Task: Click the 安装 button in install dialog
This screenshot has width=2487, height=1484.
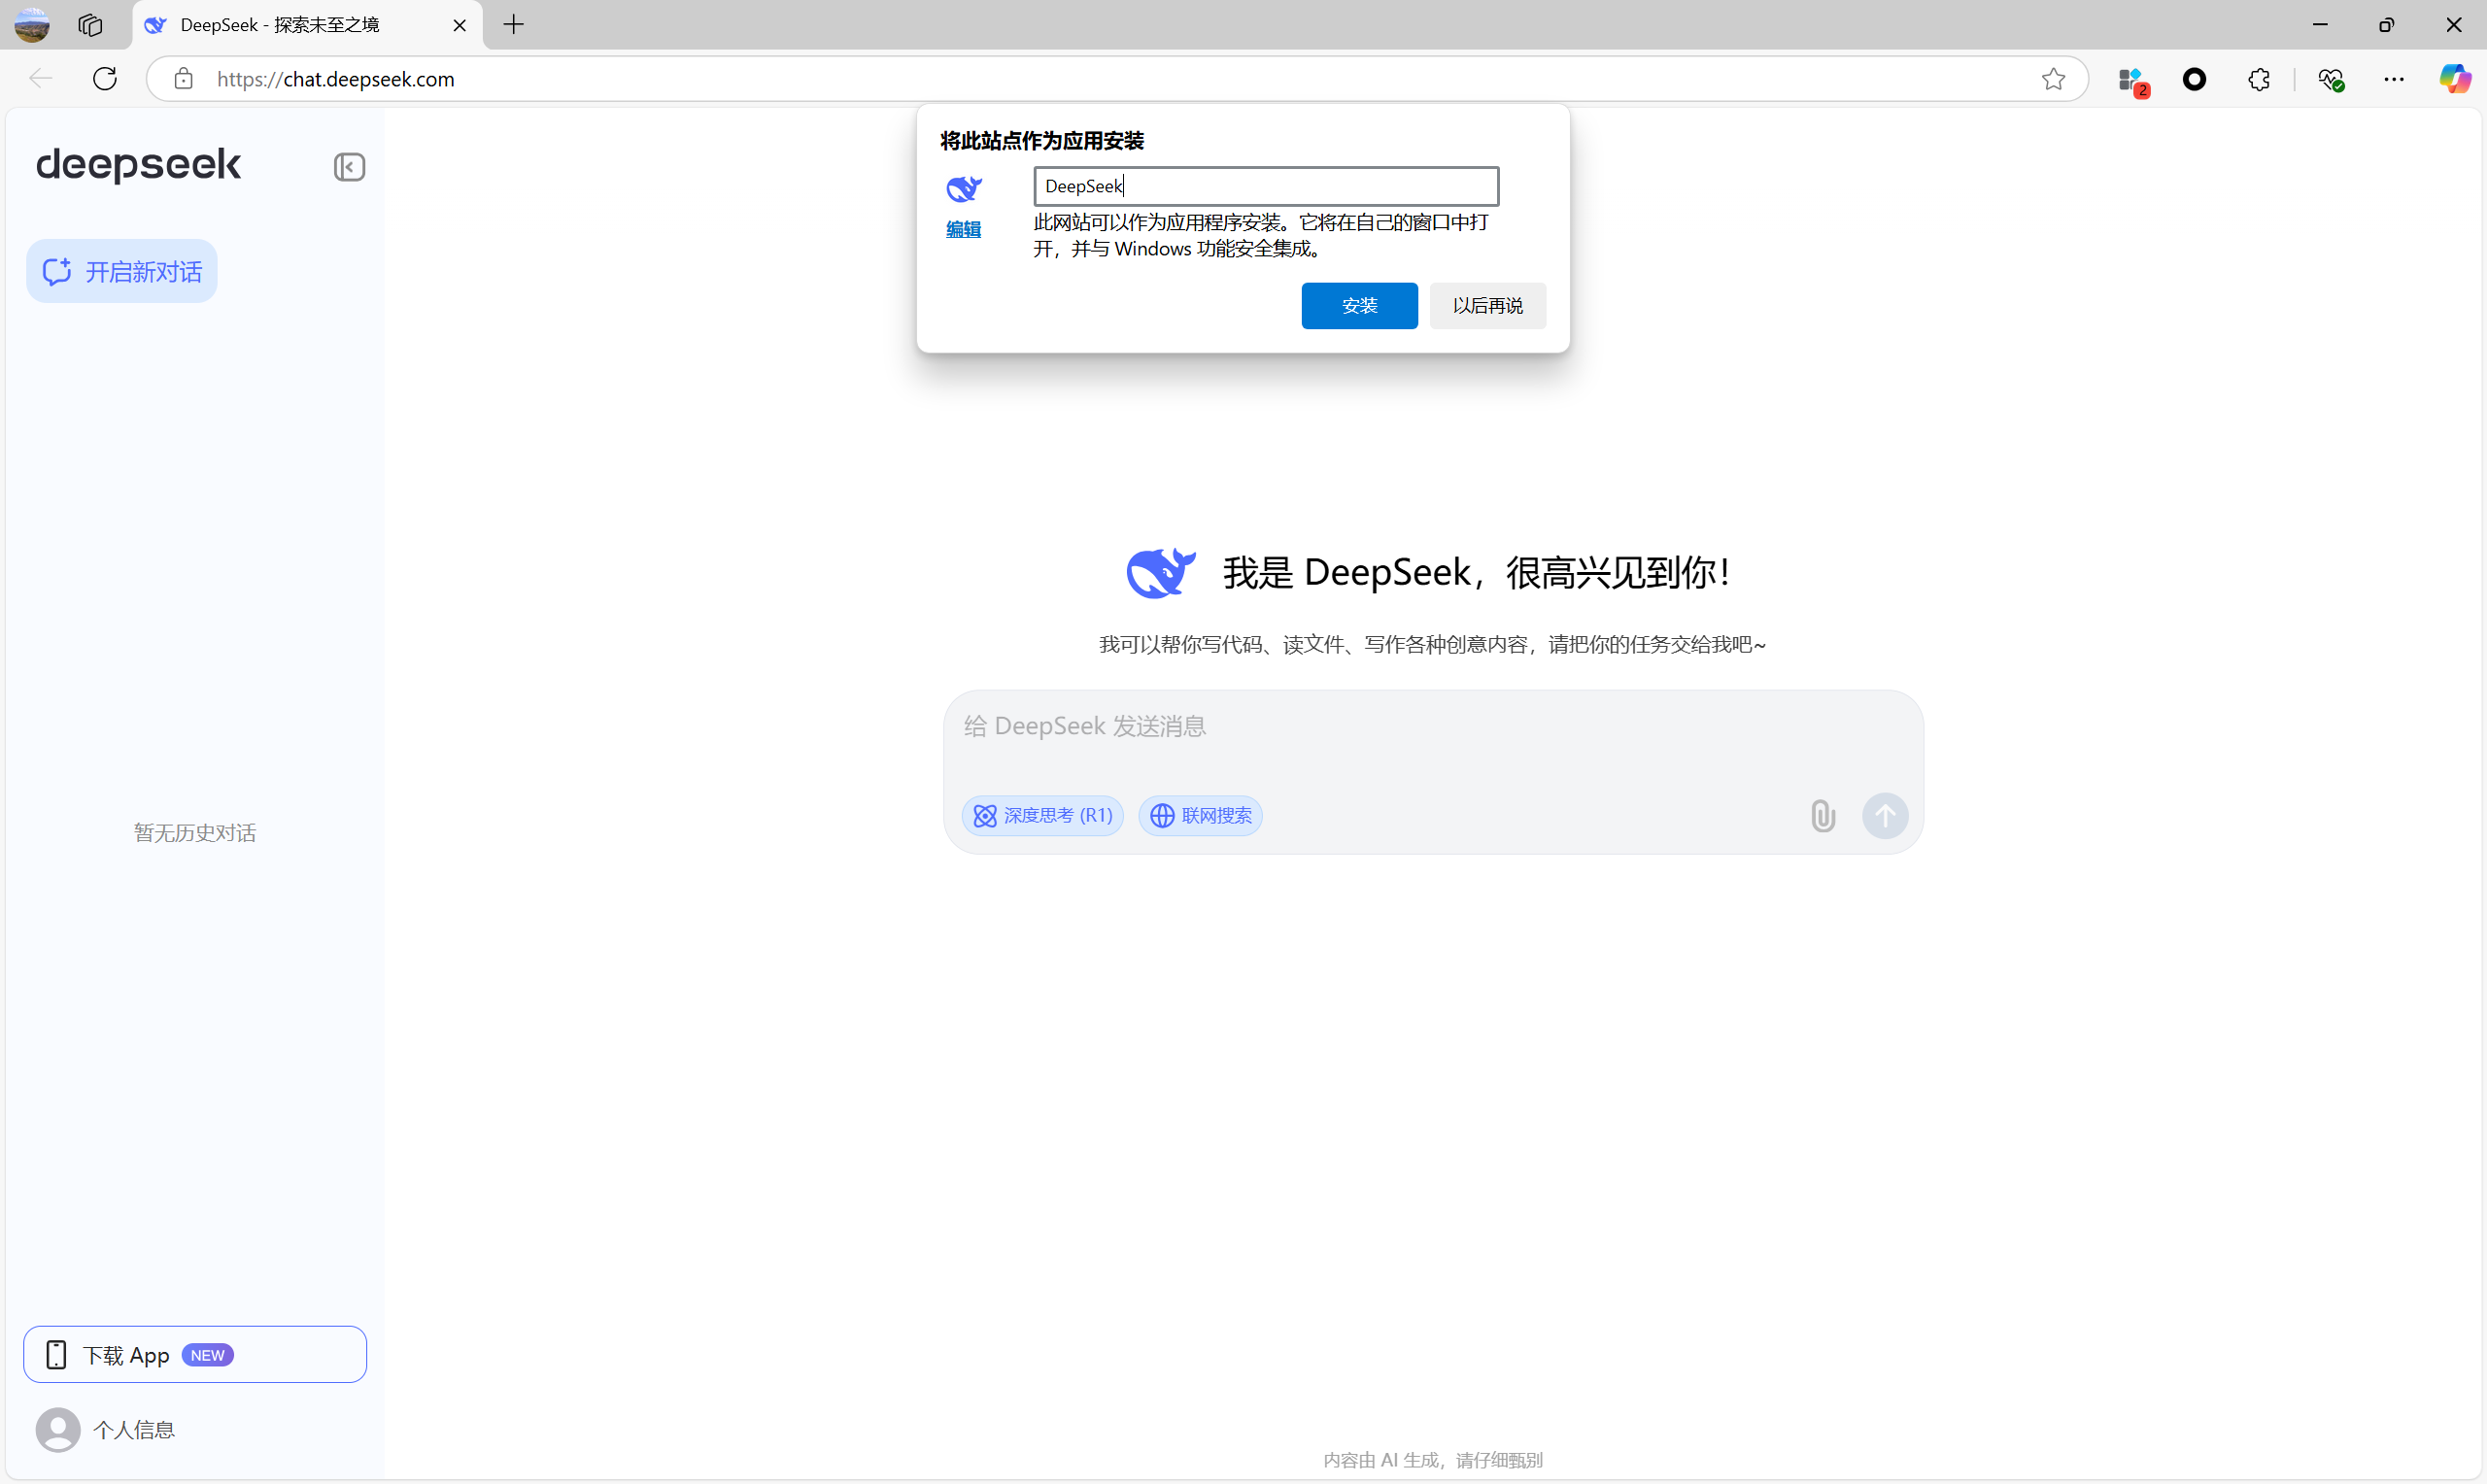Action: pos(1359,305)
